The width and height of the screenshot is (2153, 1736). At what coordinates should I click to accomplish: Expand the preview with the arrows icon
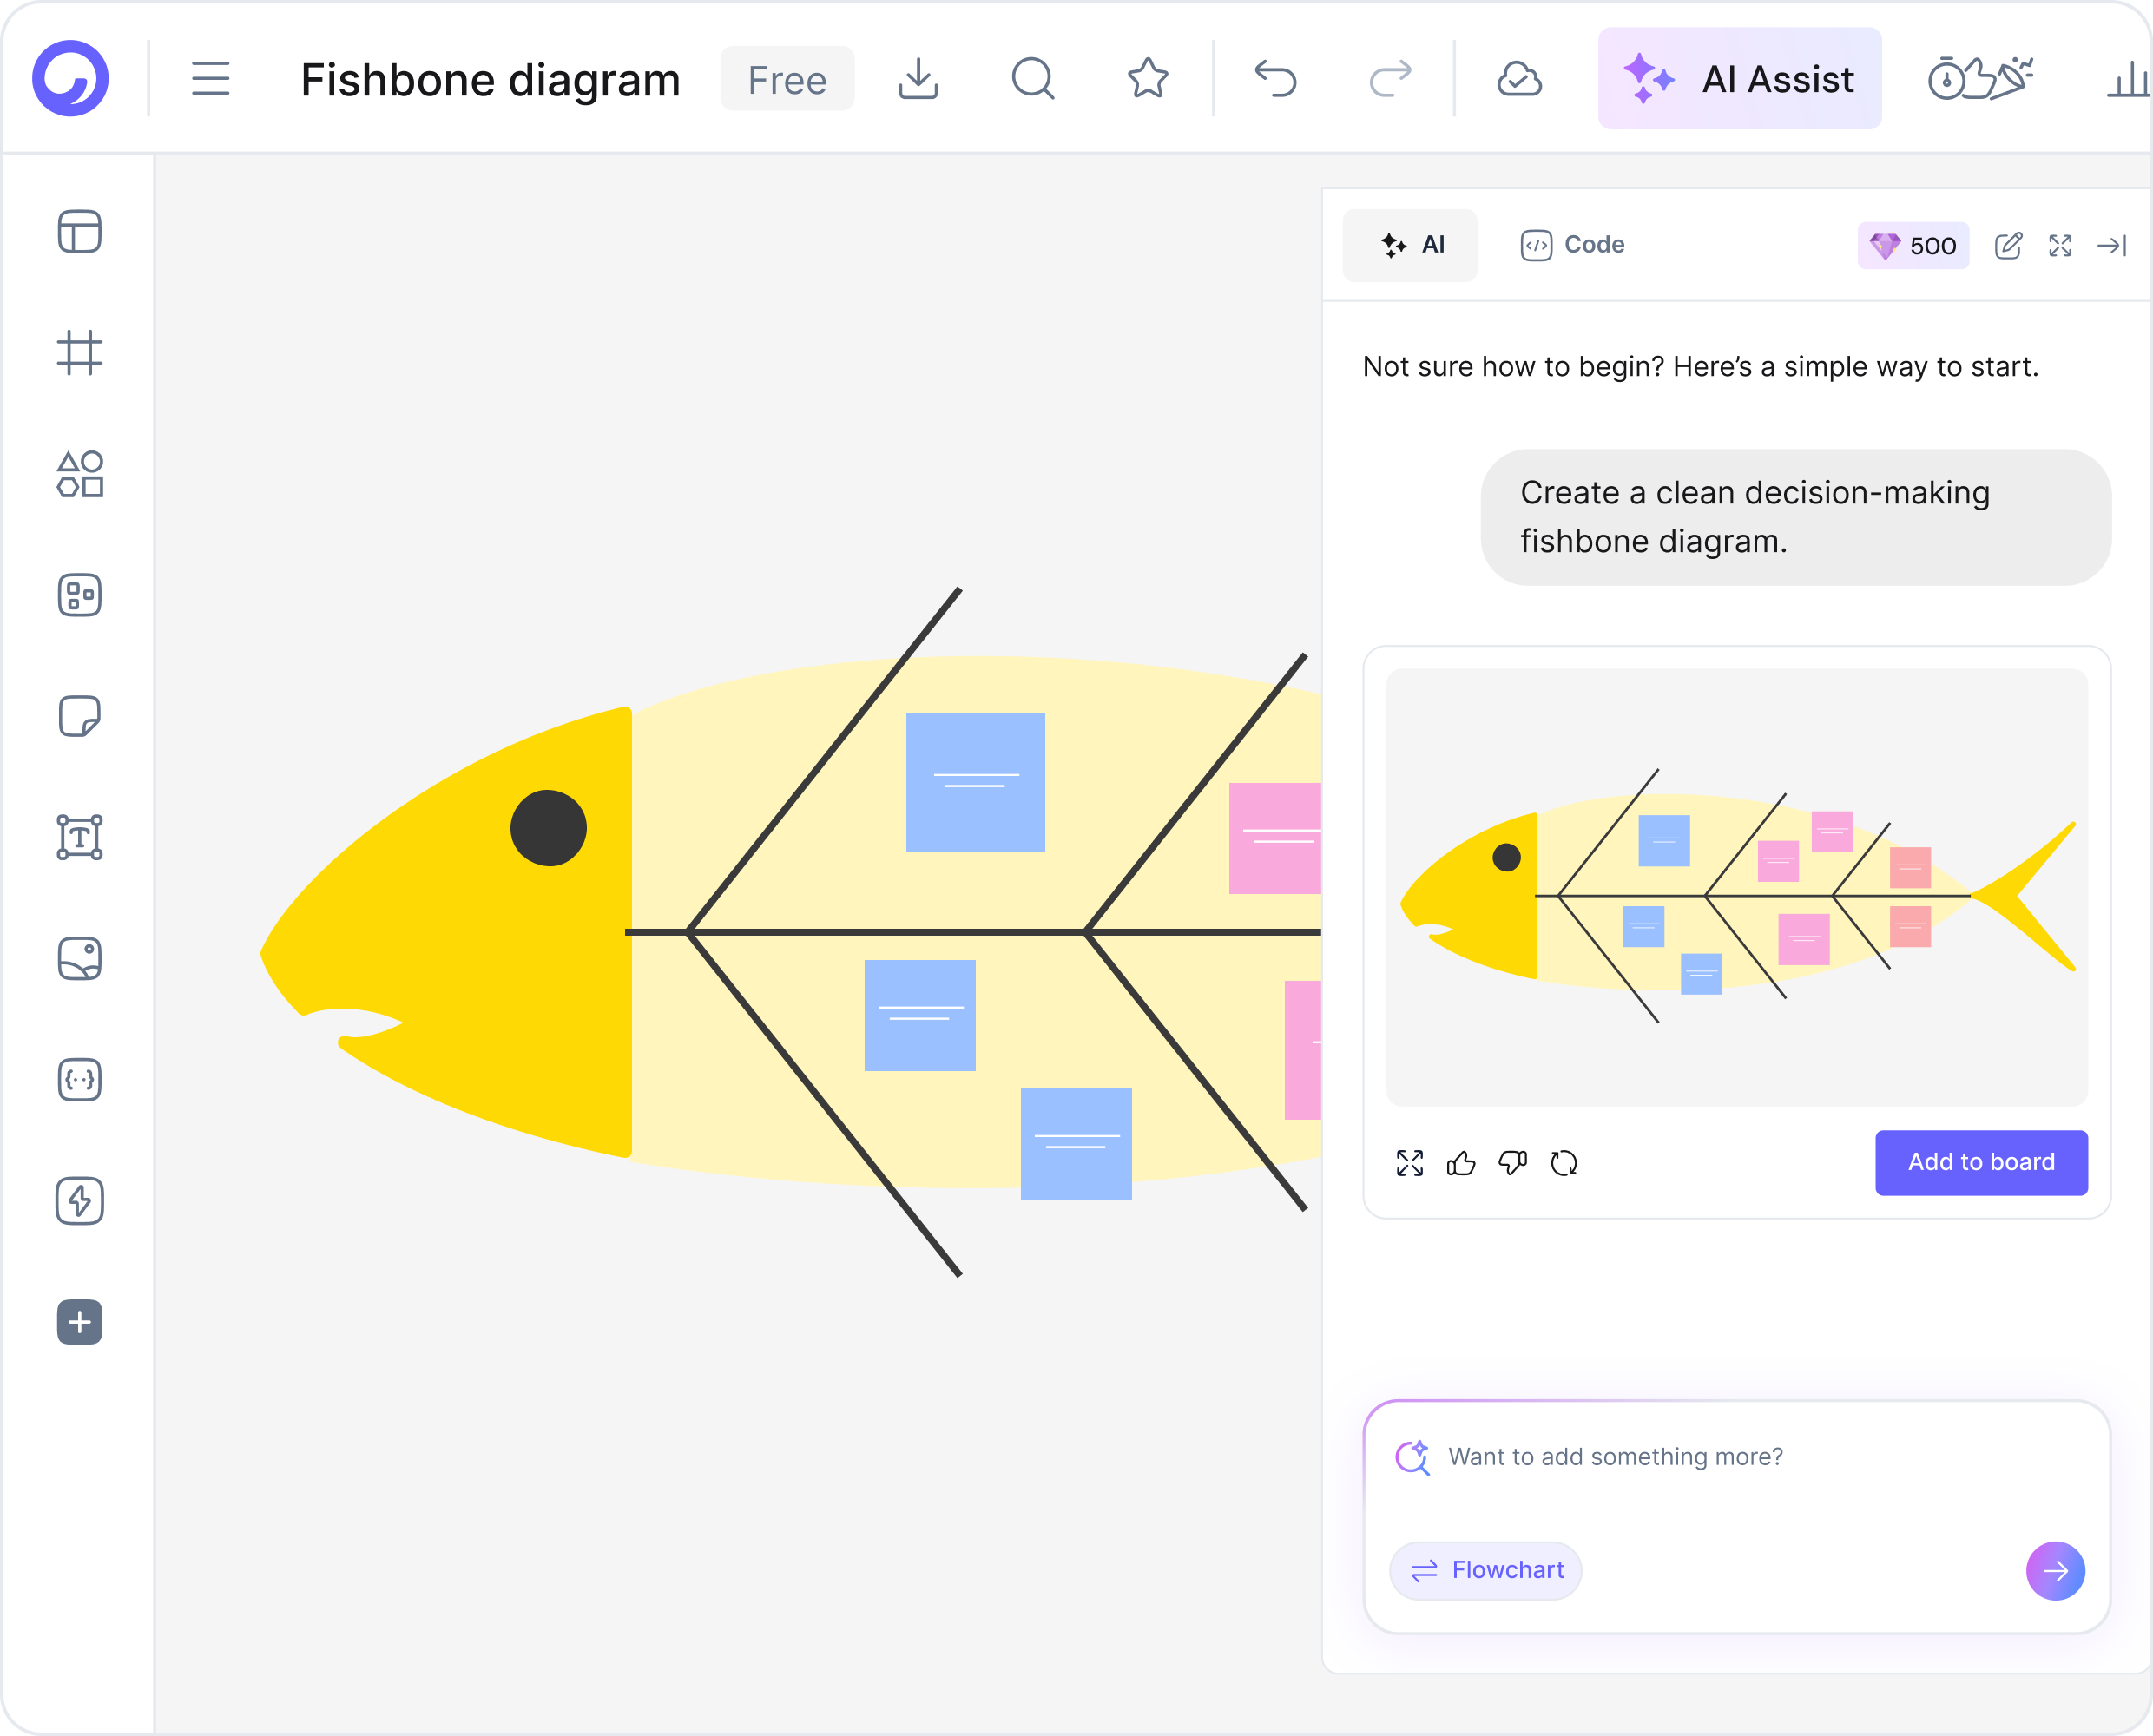click(1410, 1163)
